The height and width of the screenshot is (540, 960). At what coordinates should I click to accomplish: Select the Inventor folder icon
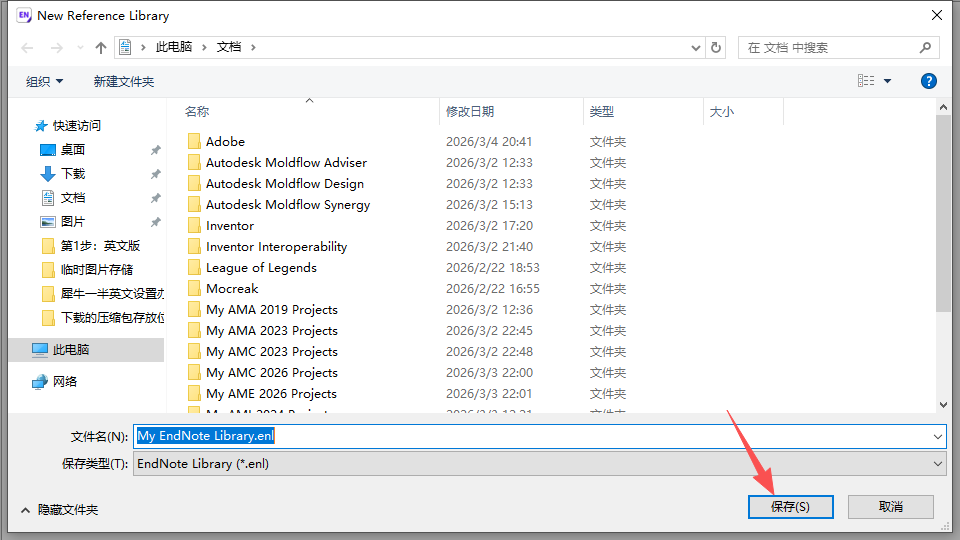pyautogui.click(x=194, y=225)
